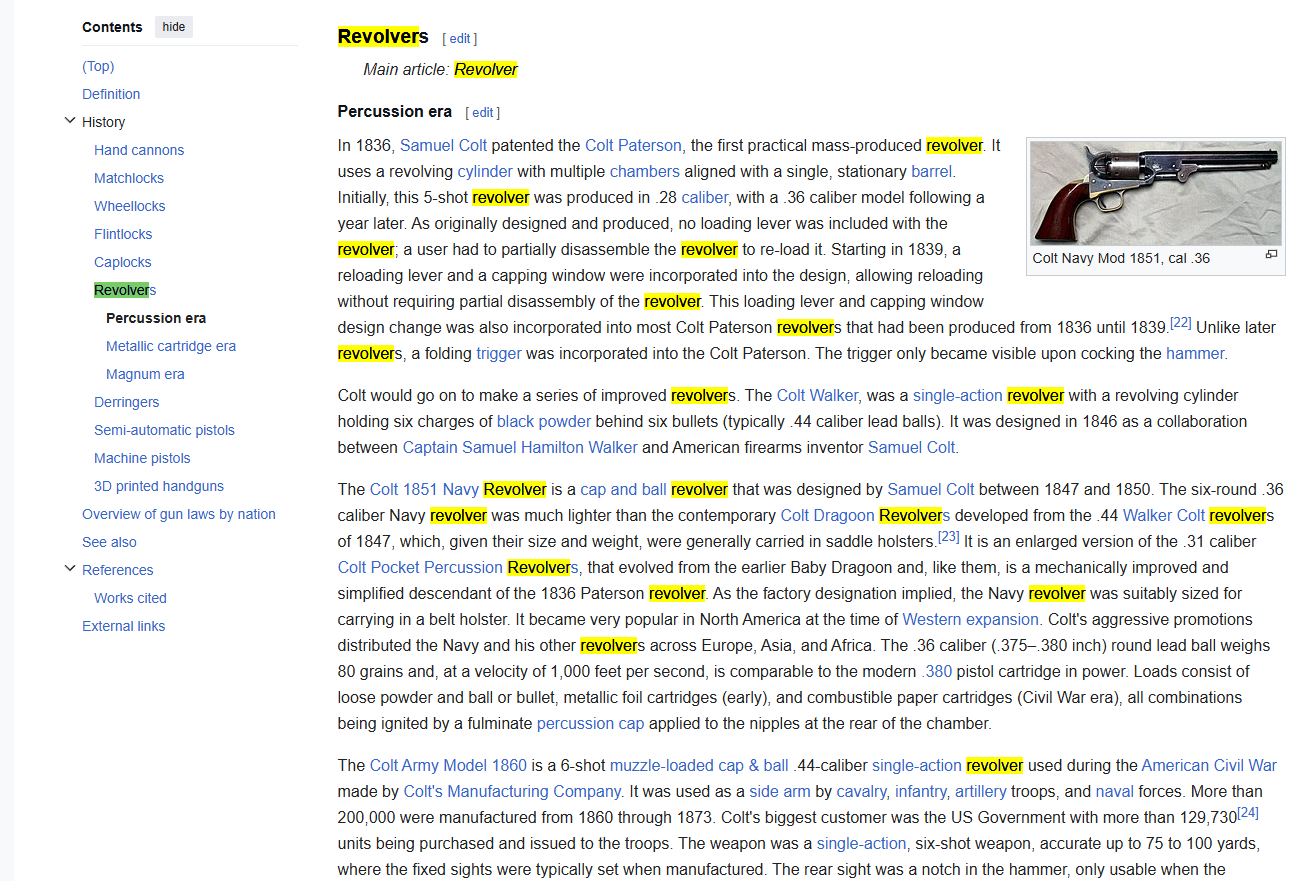
Task: Open the American Civil War link
Action: [x=1209, y=765]
